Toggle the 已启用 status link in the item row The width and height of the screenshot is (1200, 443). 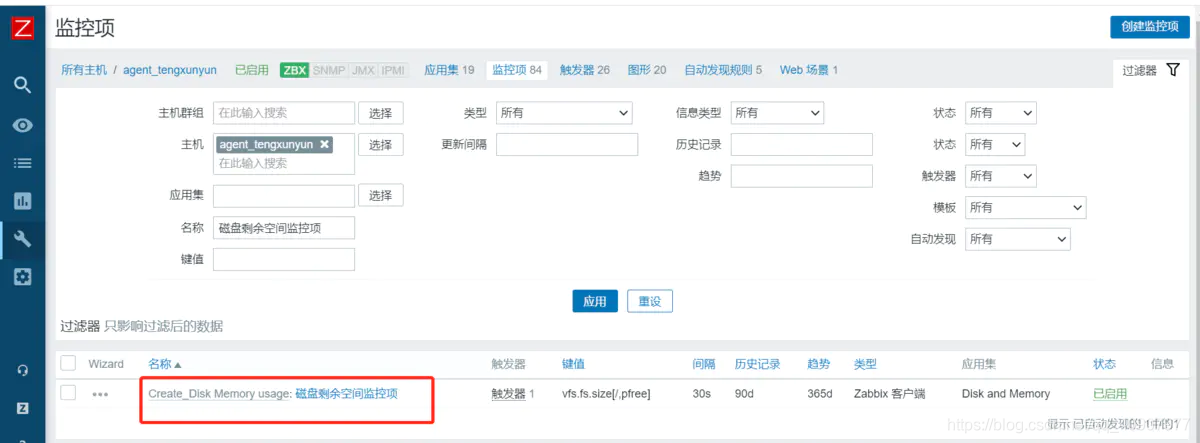point(1110,394)
